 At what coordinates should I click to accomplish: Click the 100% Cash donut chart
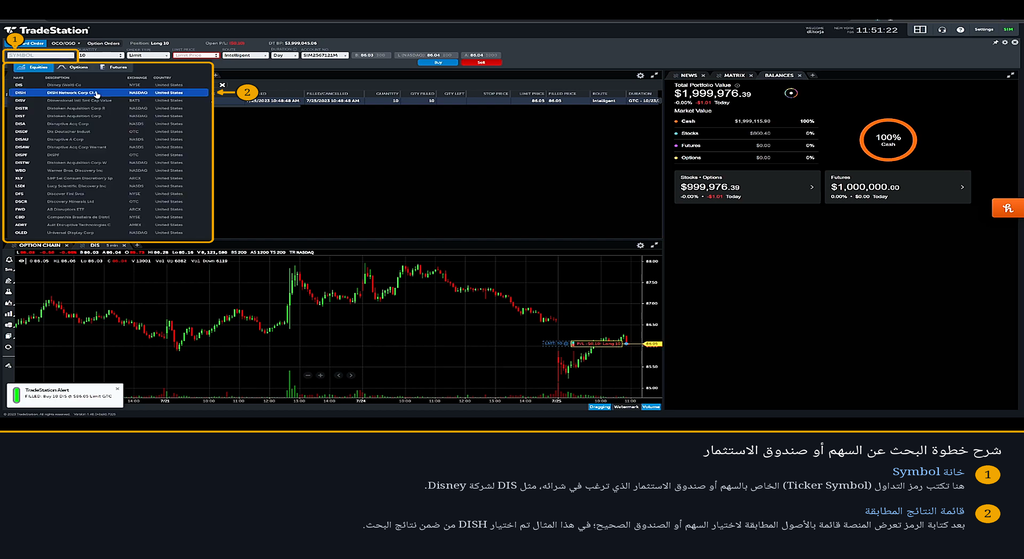[x=888, y=140]
